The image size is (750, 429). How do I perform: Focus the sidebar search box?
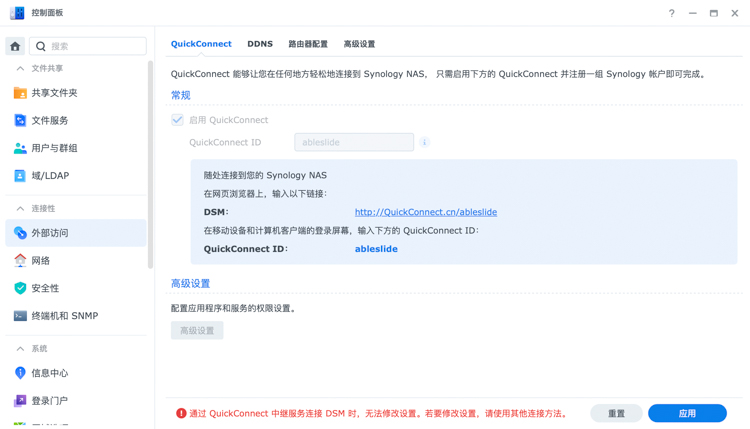coord(88,46)
